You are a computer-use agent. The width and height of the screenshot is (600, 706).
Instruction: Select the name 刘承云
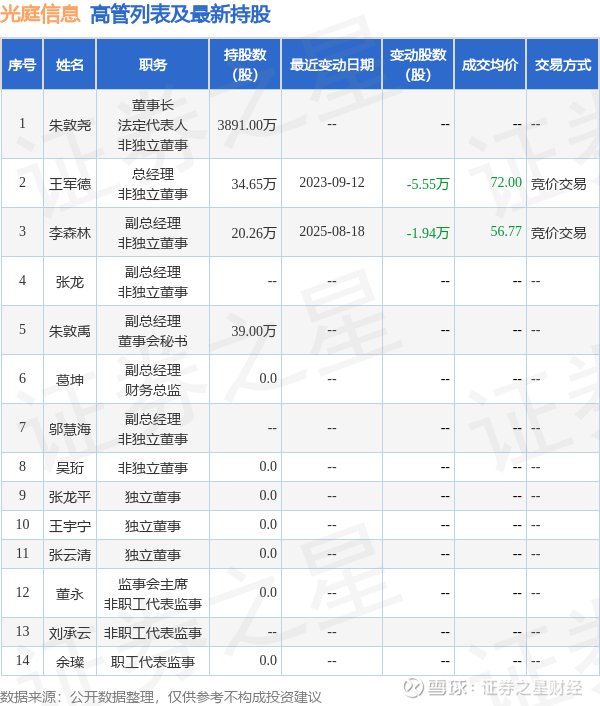point(70,633)
